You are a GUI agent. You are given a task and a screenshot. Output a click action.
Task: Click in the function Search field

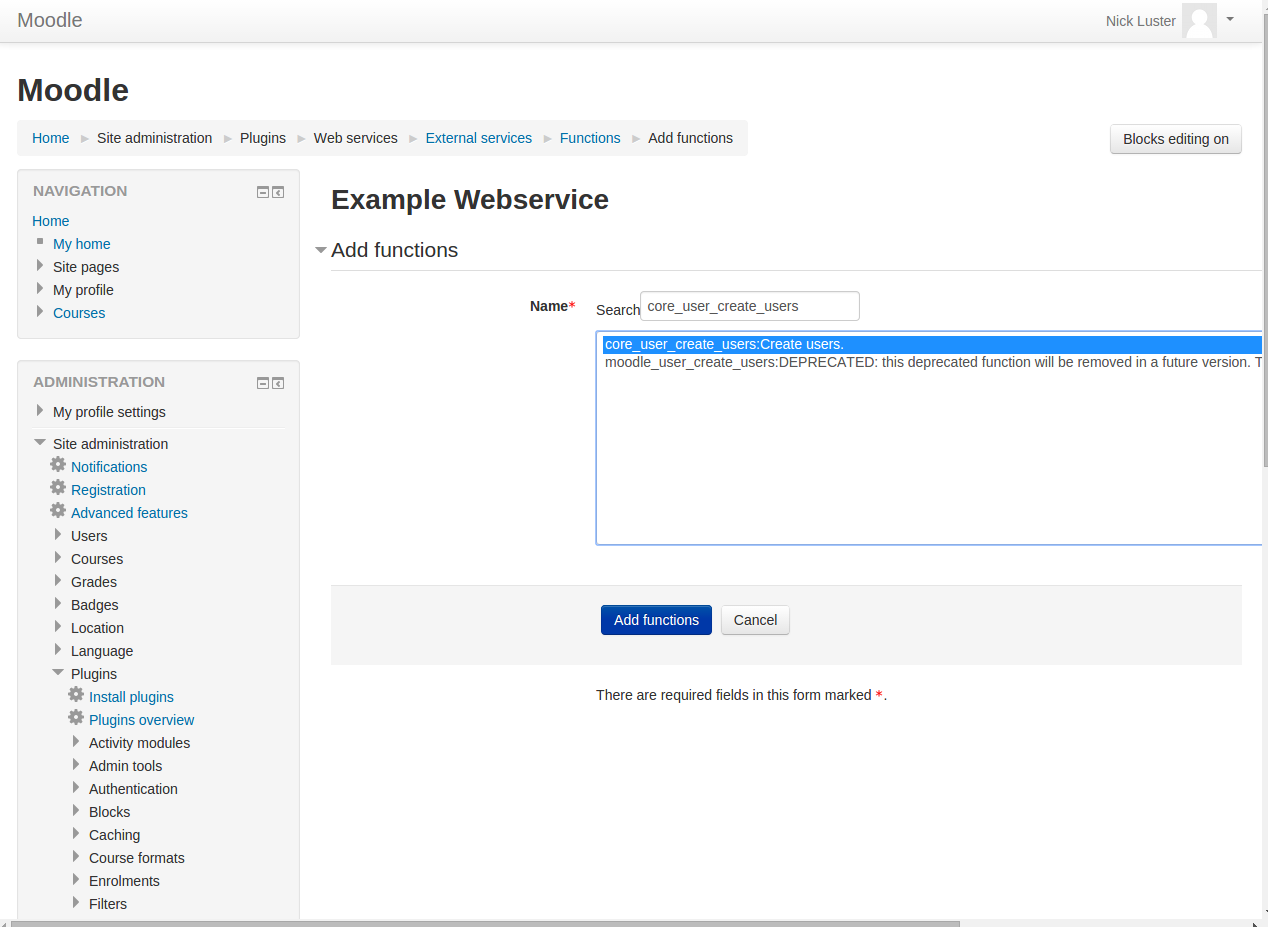[x=749, y=306]
